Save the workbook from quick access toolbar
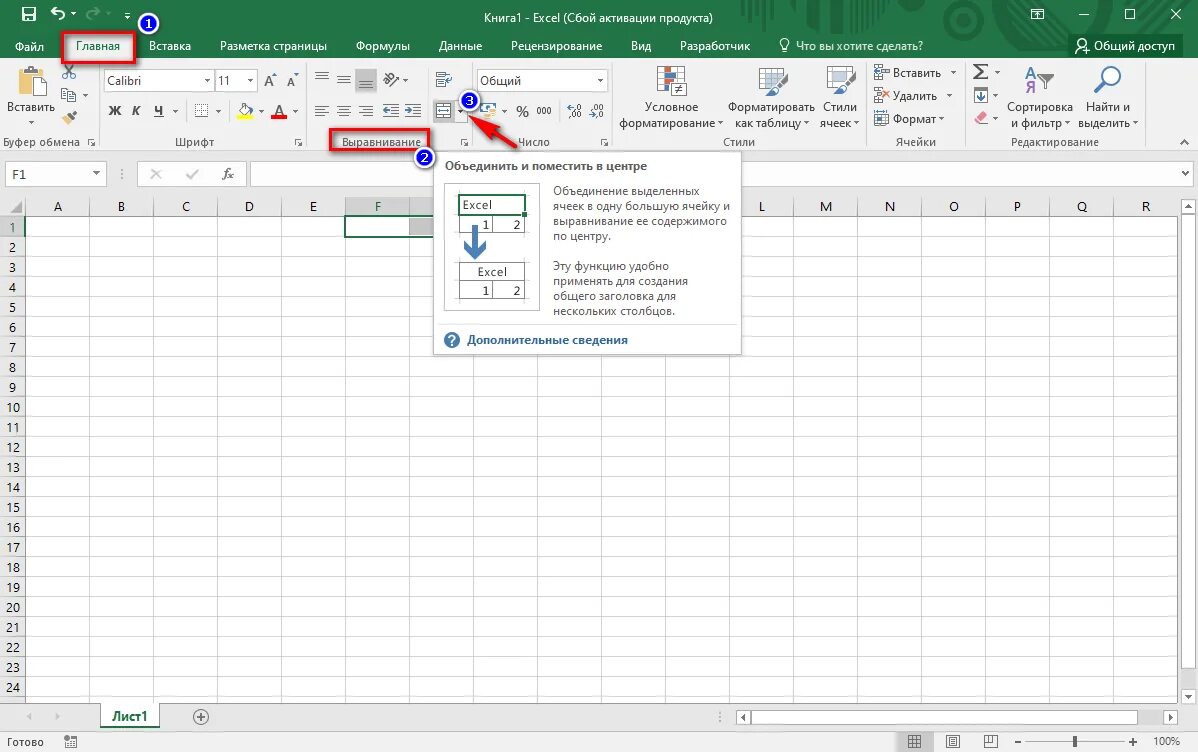1198x752 pixels. (28, 14)
